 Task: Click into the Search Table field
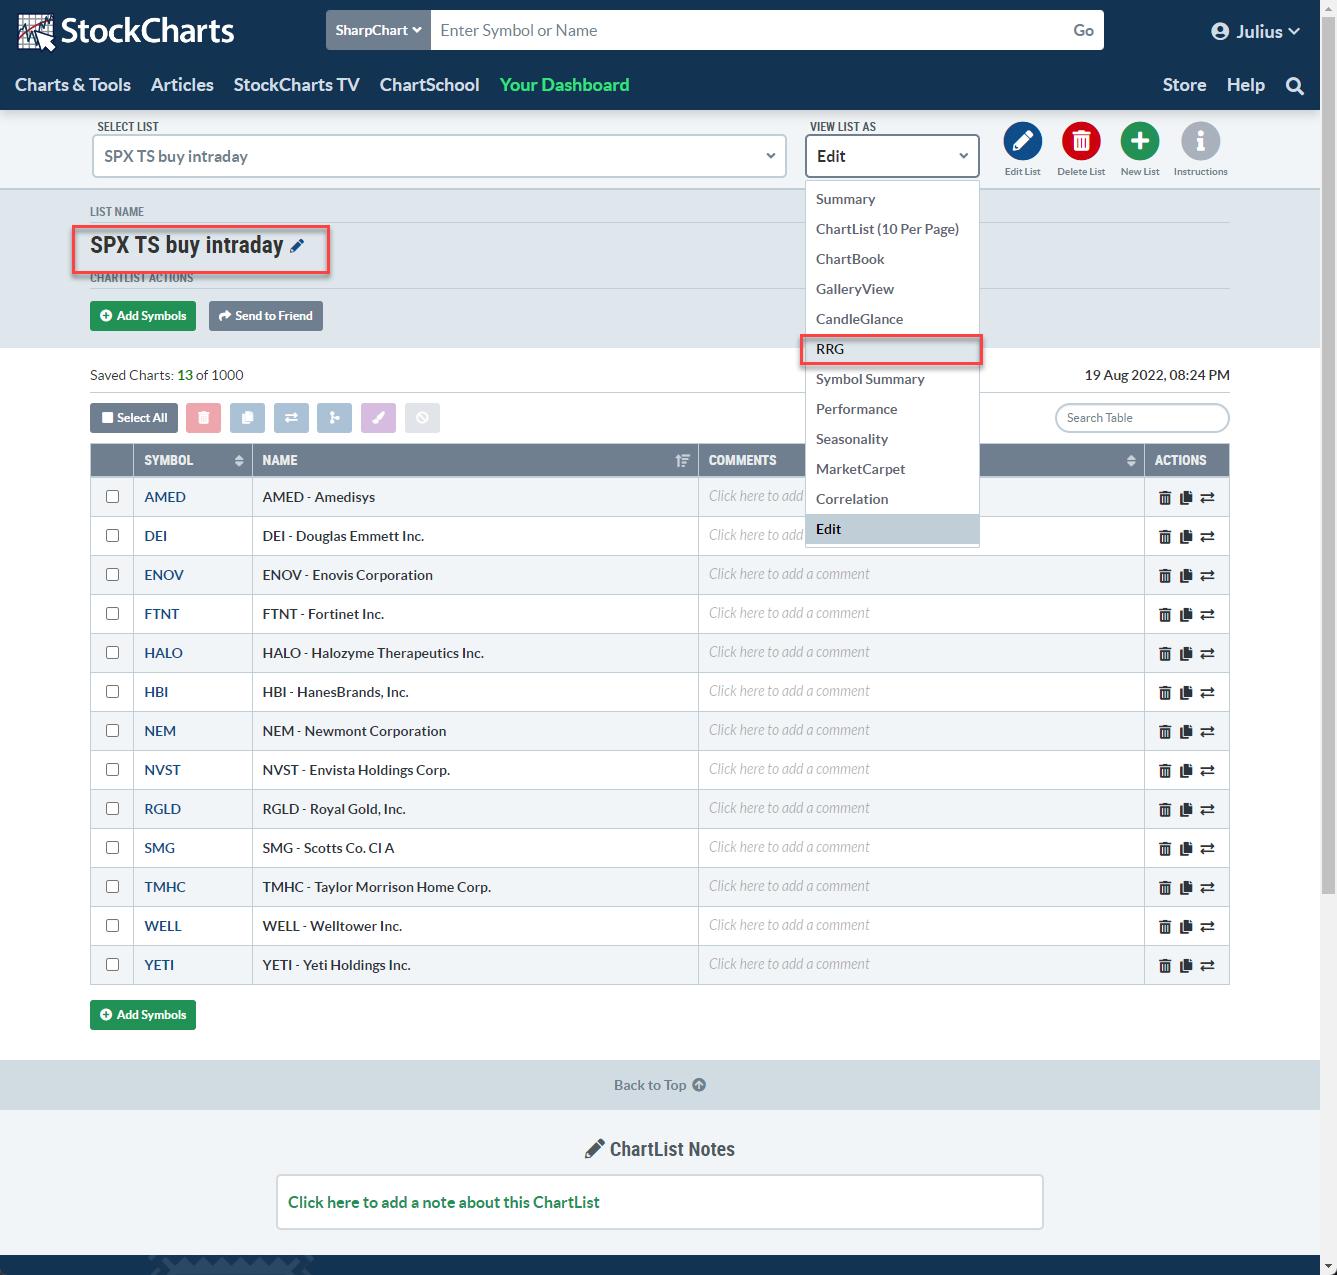1141,418
